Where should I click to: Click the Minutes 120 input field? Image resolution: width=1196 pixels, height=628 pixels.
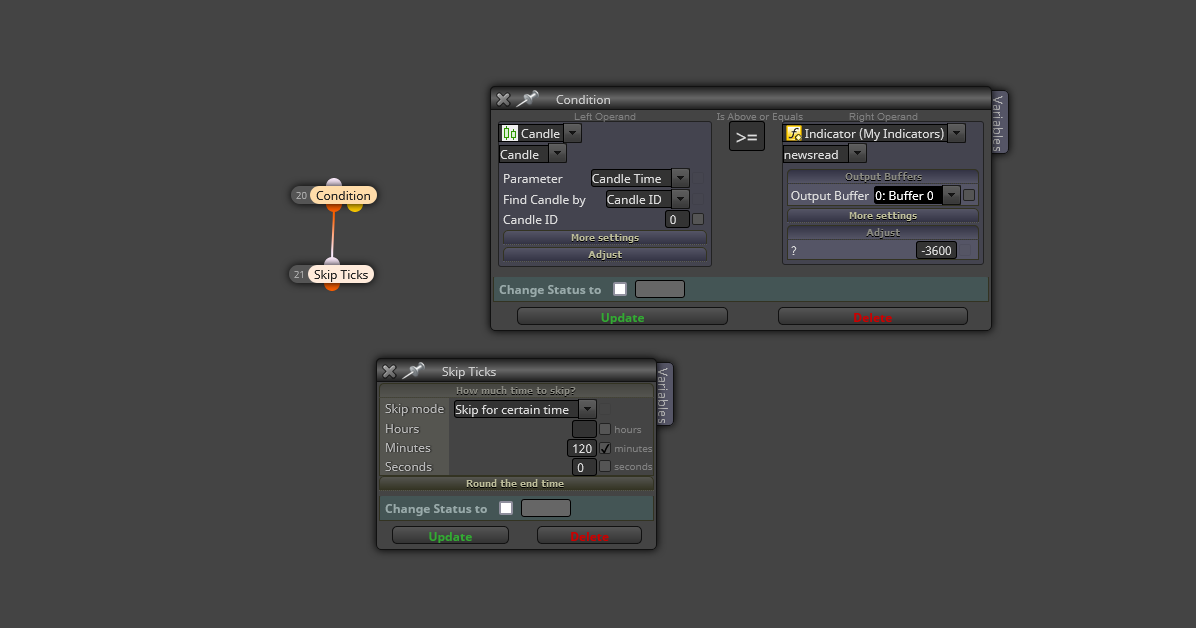pyautogui.click(x=582, y=448)
